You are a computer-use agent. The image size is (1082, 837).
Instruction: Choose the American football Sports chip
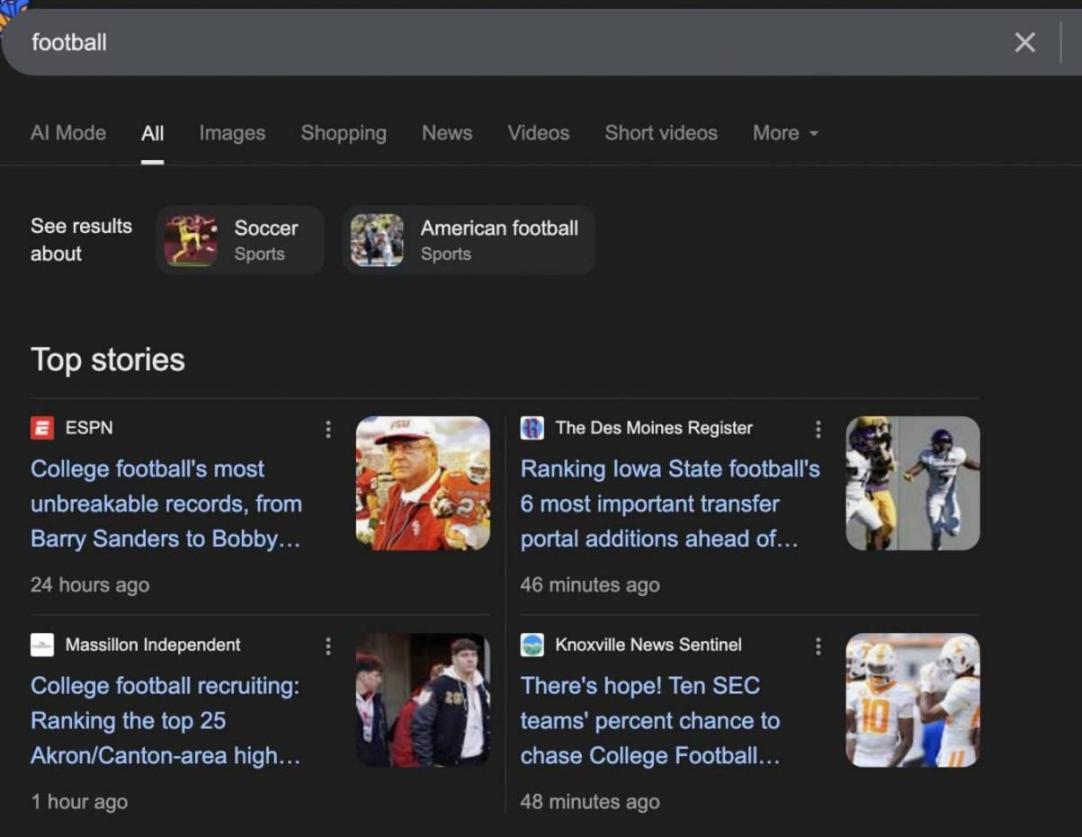[x=469, y=240]
